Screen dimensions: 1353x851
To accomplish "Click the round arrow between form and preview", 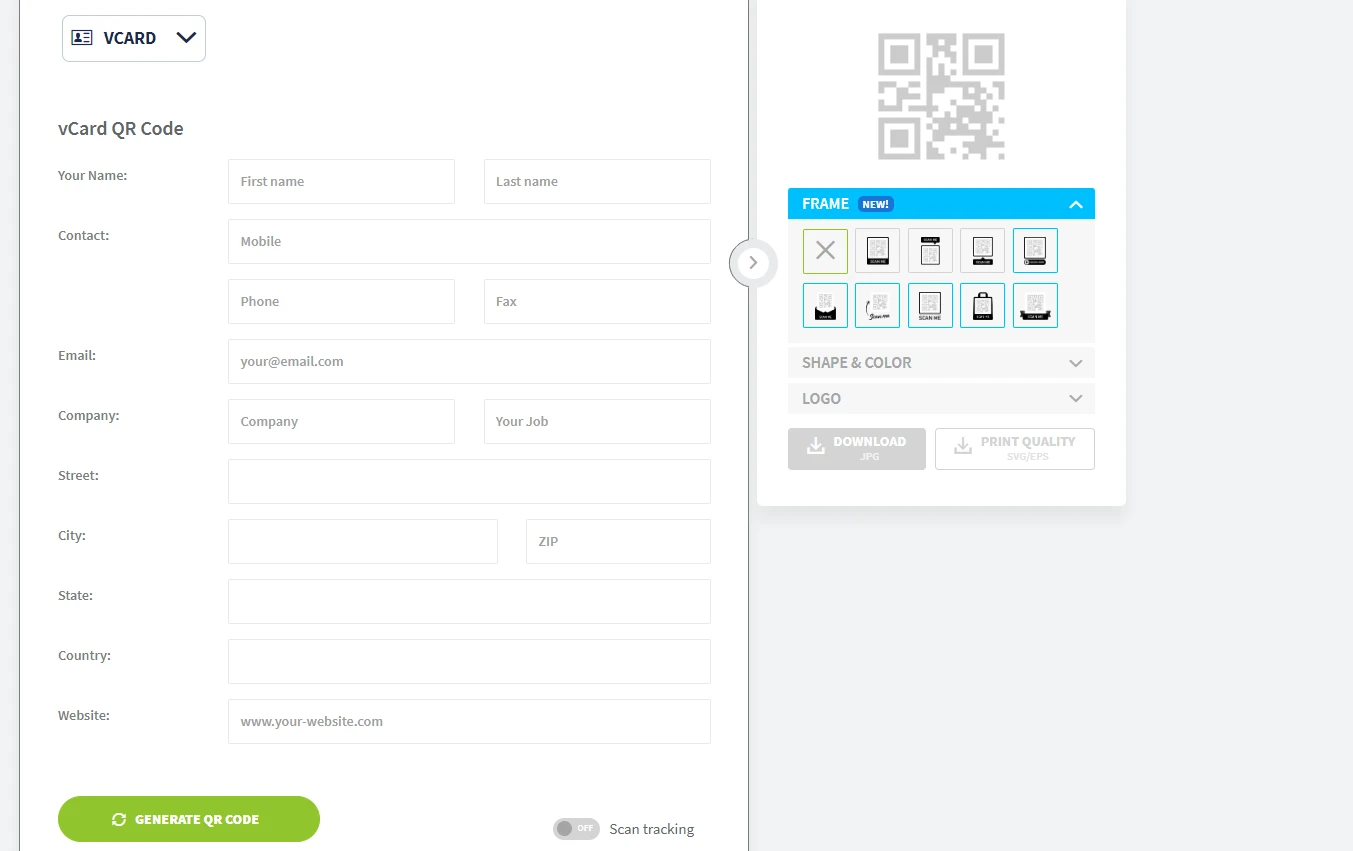I will tap(753, 263).
